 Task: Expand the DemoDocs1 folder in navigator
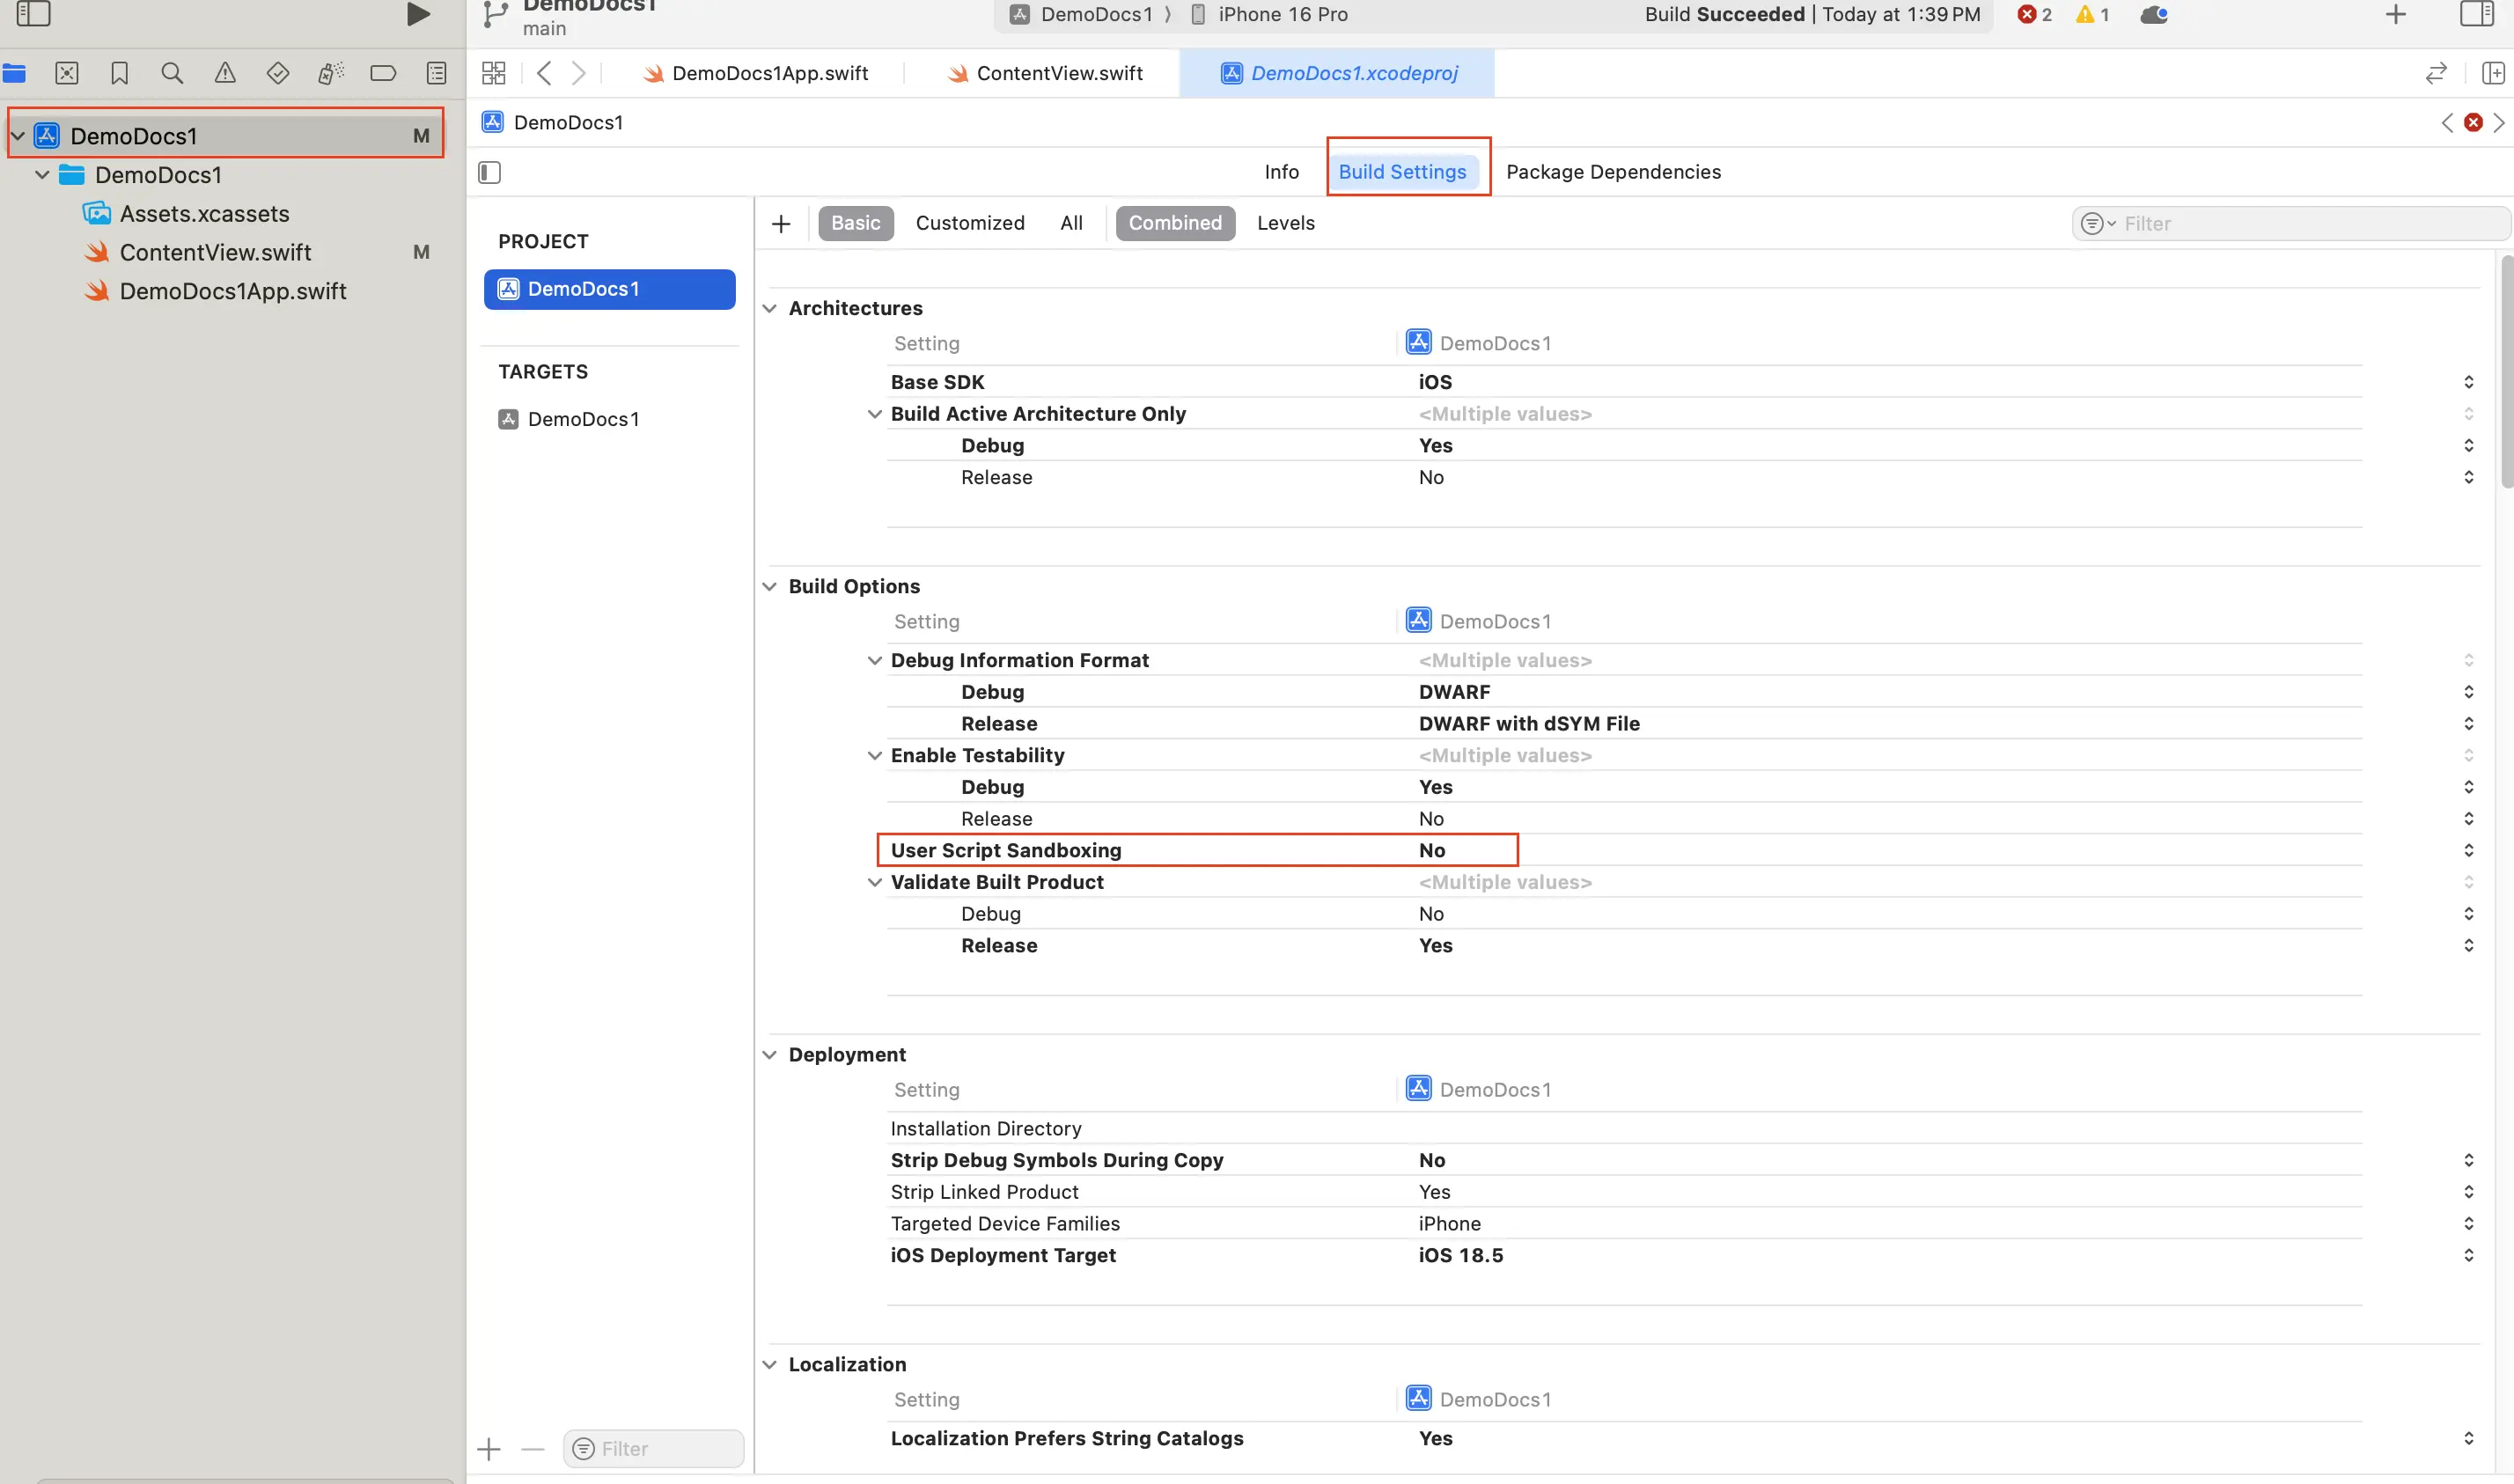click(x=41, y=174)
